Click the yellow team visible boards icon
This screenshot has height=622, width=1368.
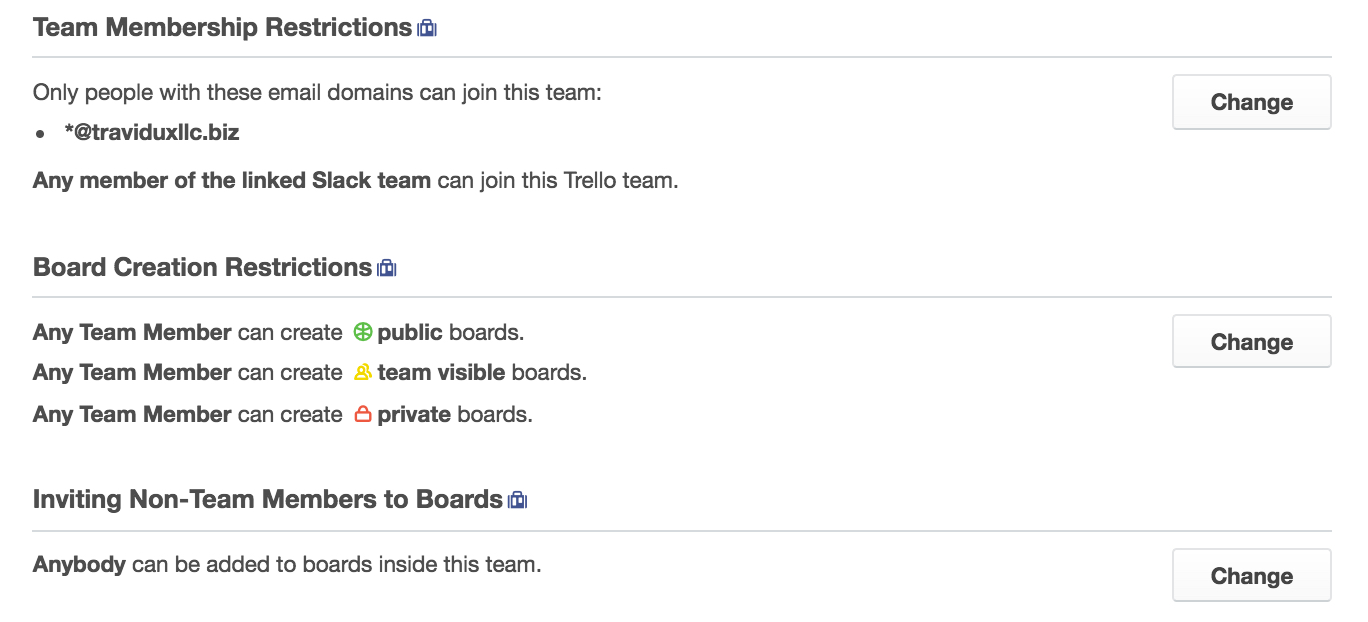tap(363, 373)
